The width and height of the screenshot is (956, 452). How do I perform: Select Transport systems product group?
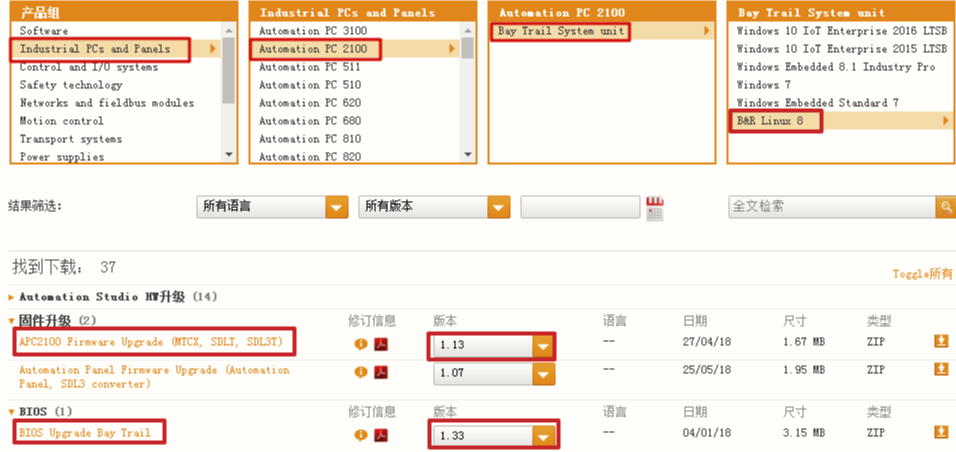pos(71,139)
